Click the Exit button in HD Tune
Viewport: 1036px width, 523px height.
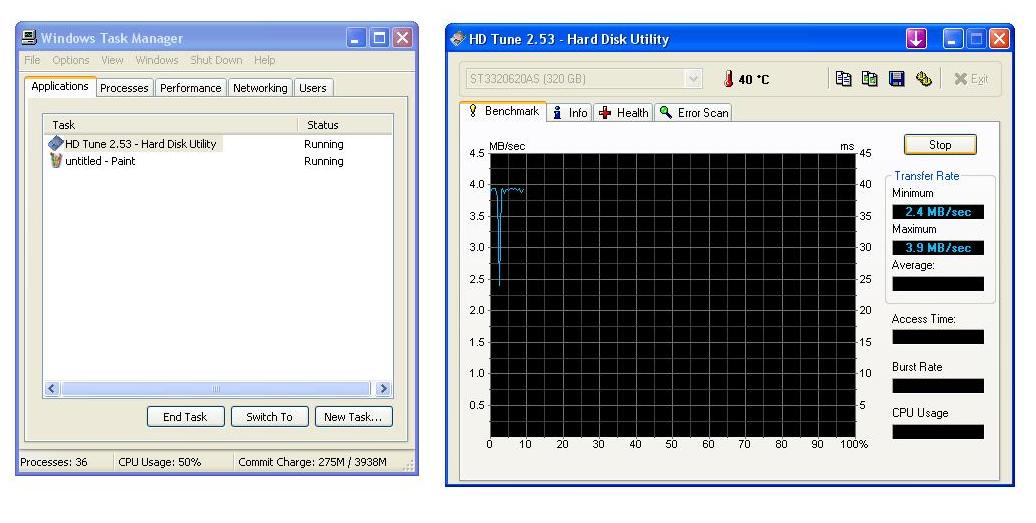(971, 79)
